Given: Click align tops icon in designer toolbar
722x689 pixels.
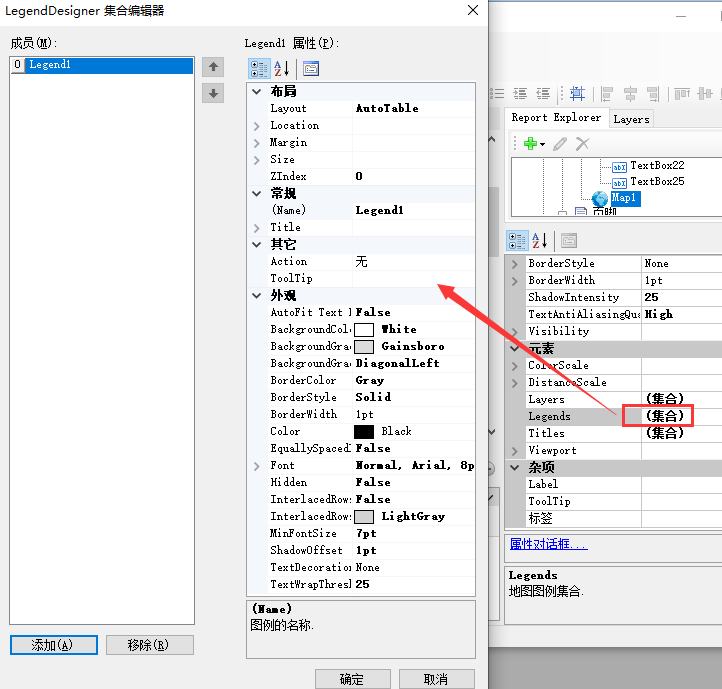Looking at the screenshot, I should coord(682,94).
